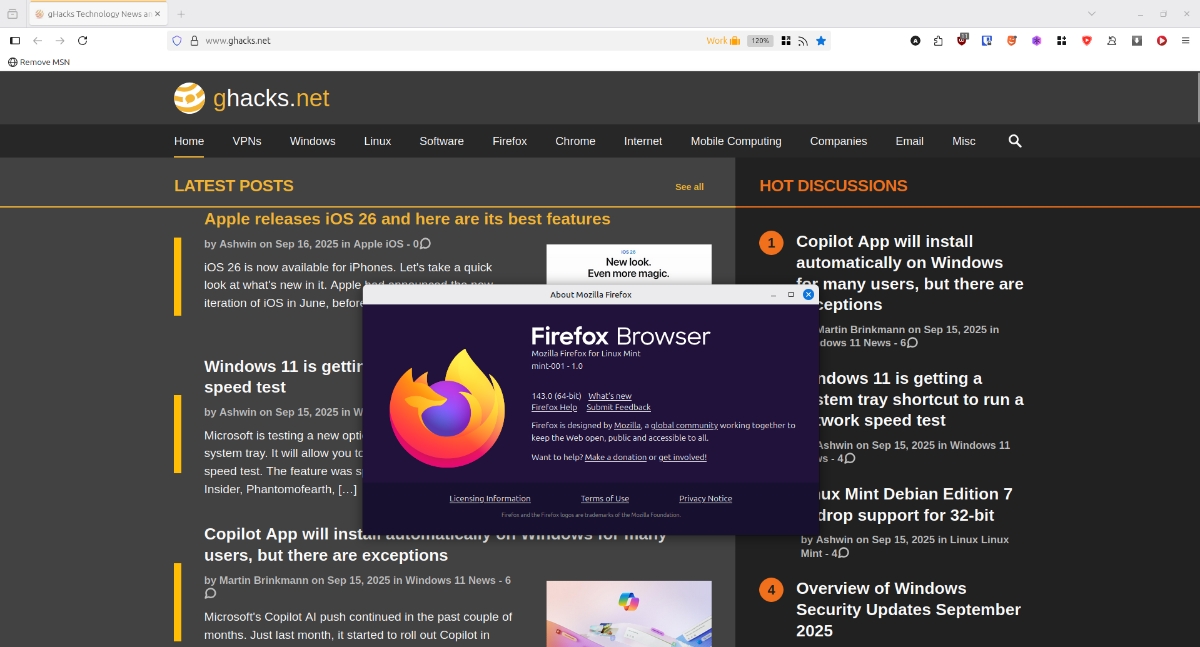Reload the current page
This screenshot has height=647, width=1200.
coord(82,41)
